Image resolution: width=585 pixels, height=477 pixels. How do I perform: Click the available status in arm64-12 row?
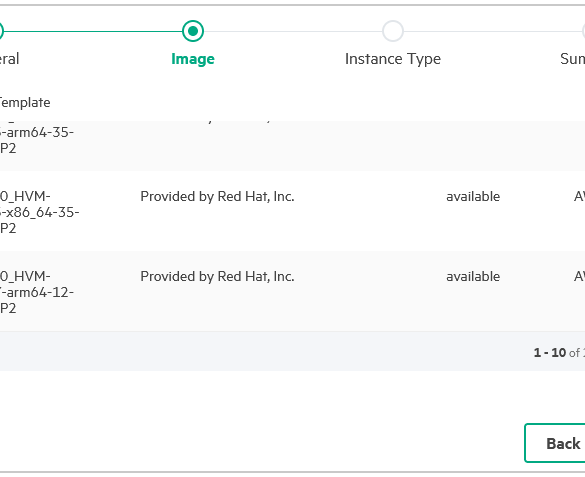click(x=473, y=276)
